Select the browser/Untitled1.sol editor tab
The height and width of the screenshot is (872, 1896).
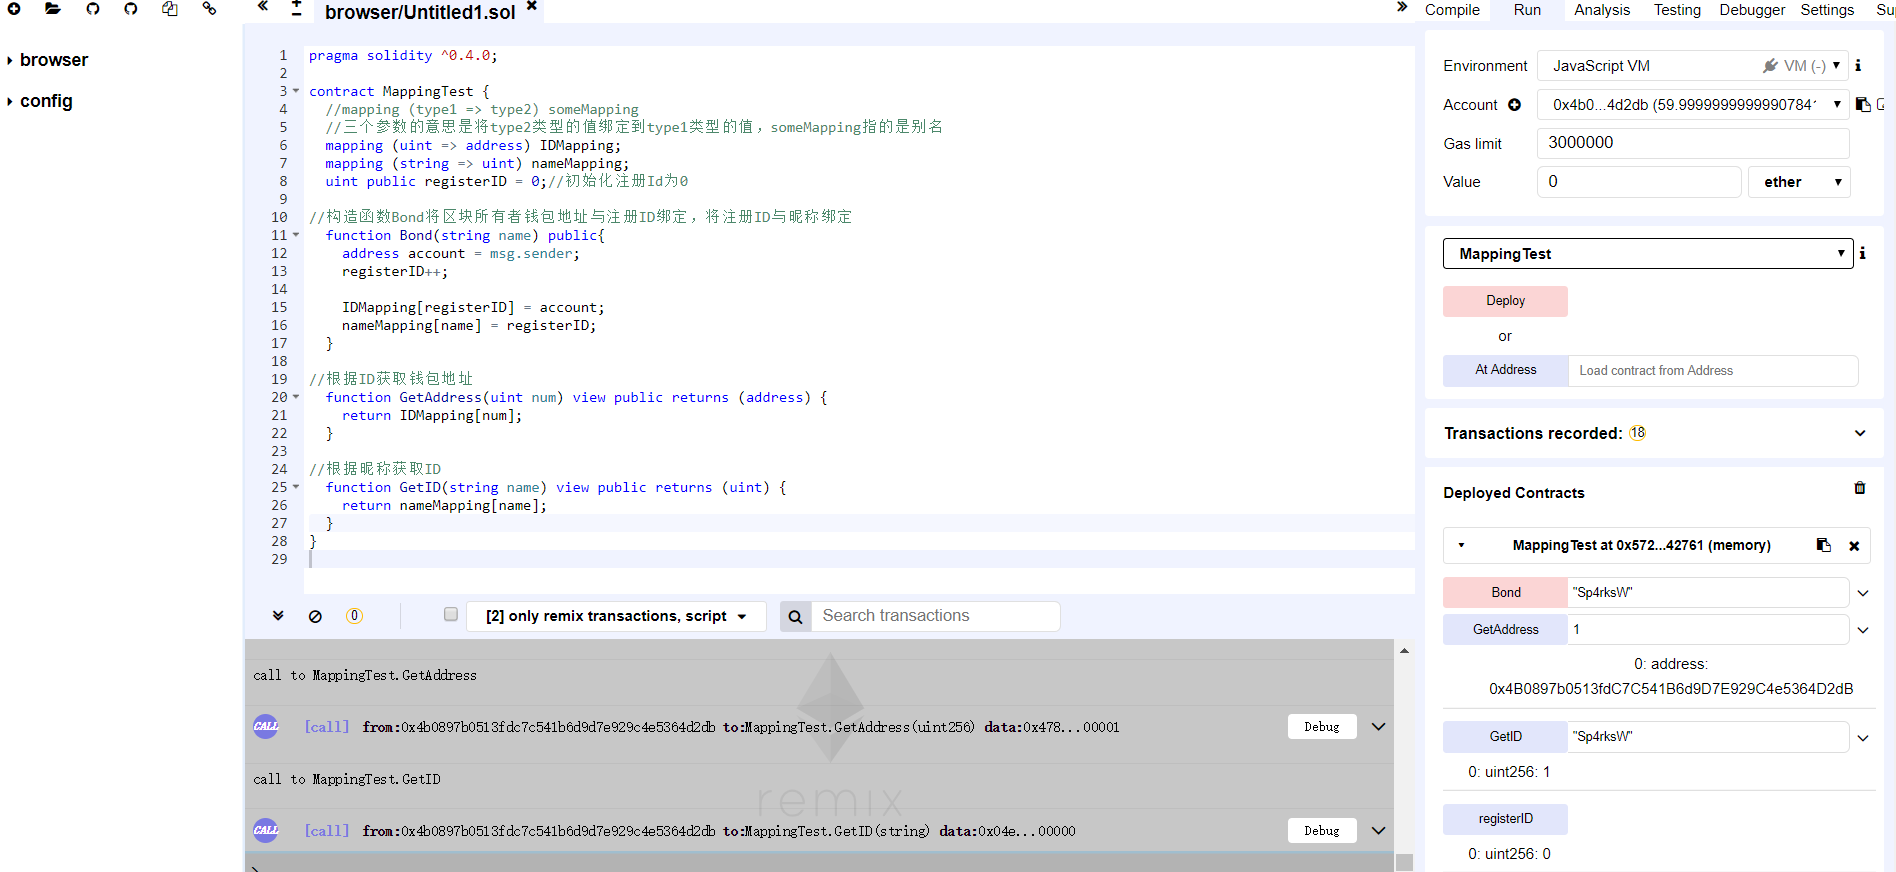pos(420,12)
